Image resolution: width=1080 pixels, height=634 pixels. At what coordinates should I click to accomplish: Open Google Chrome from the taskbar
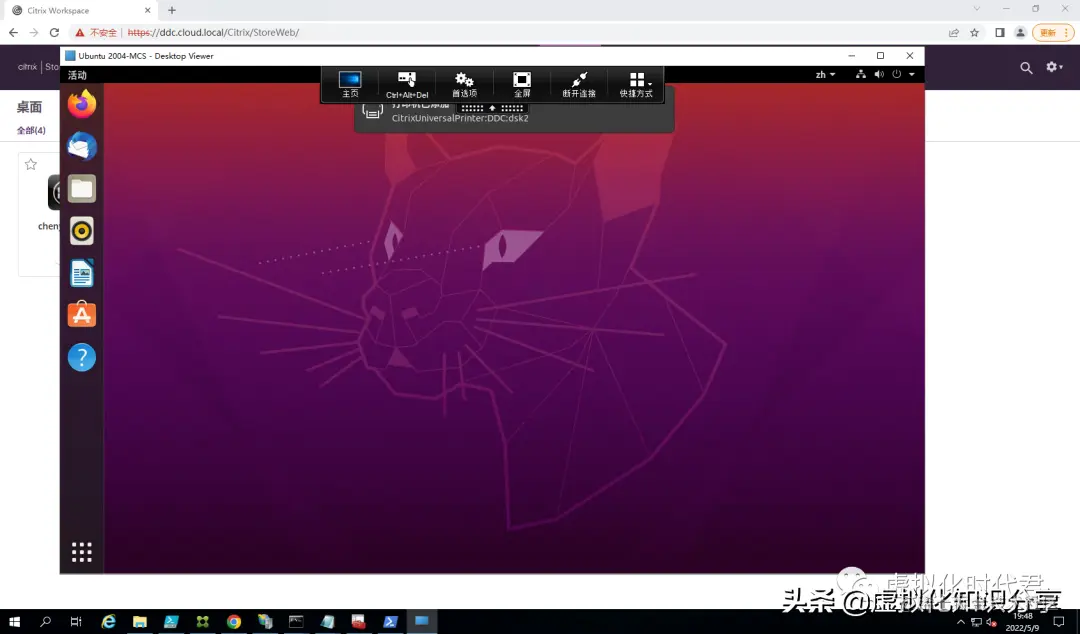click(x=234, y=622)
